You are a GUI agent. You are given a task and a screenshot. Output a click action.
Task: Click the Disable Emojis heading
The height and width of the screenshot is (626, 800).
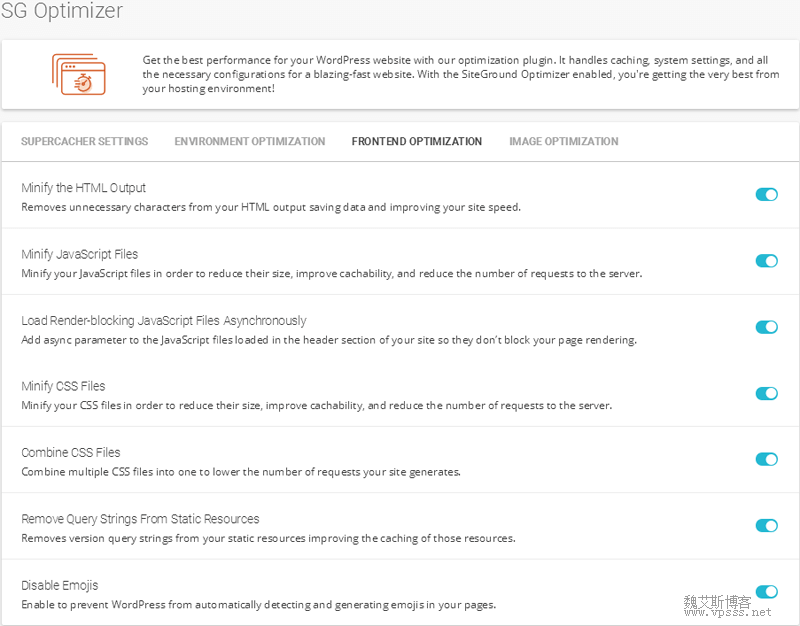coord(60,585)
